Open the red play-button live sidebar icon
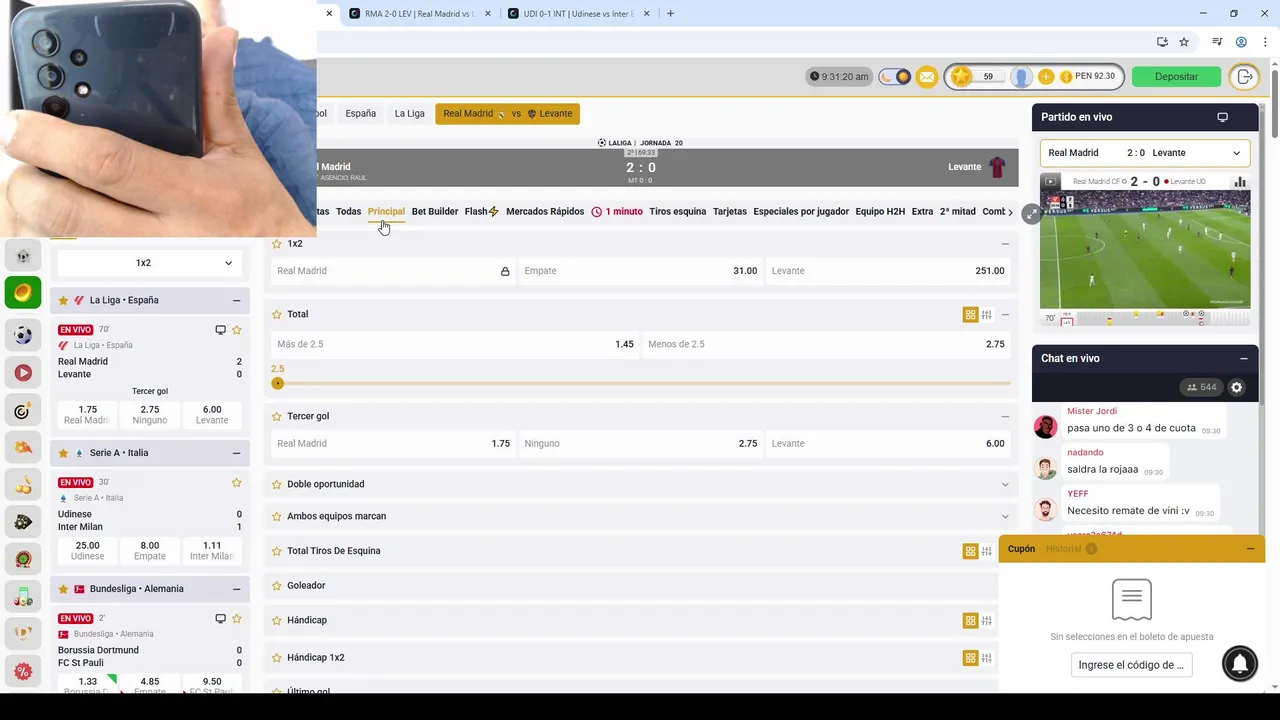Image resolution: width=1280 pixels, height=720 pixels. pos(23,373)
